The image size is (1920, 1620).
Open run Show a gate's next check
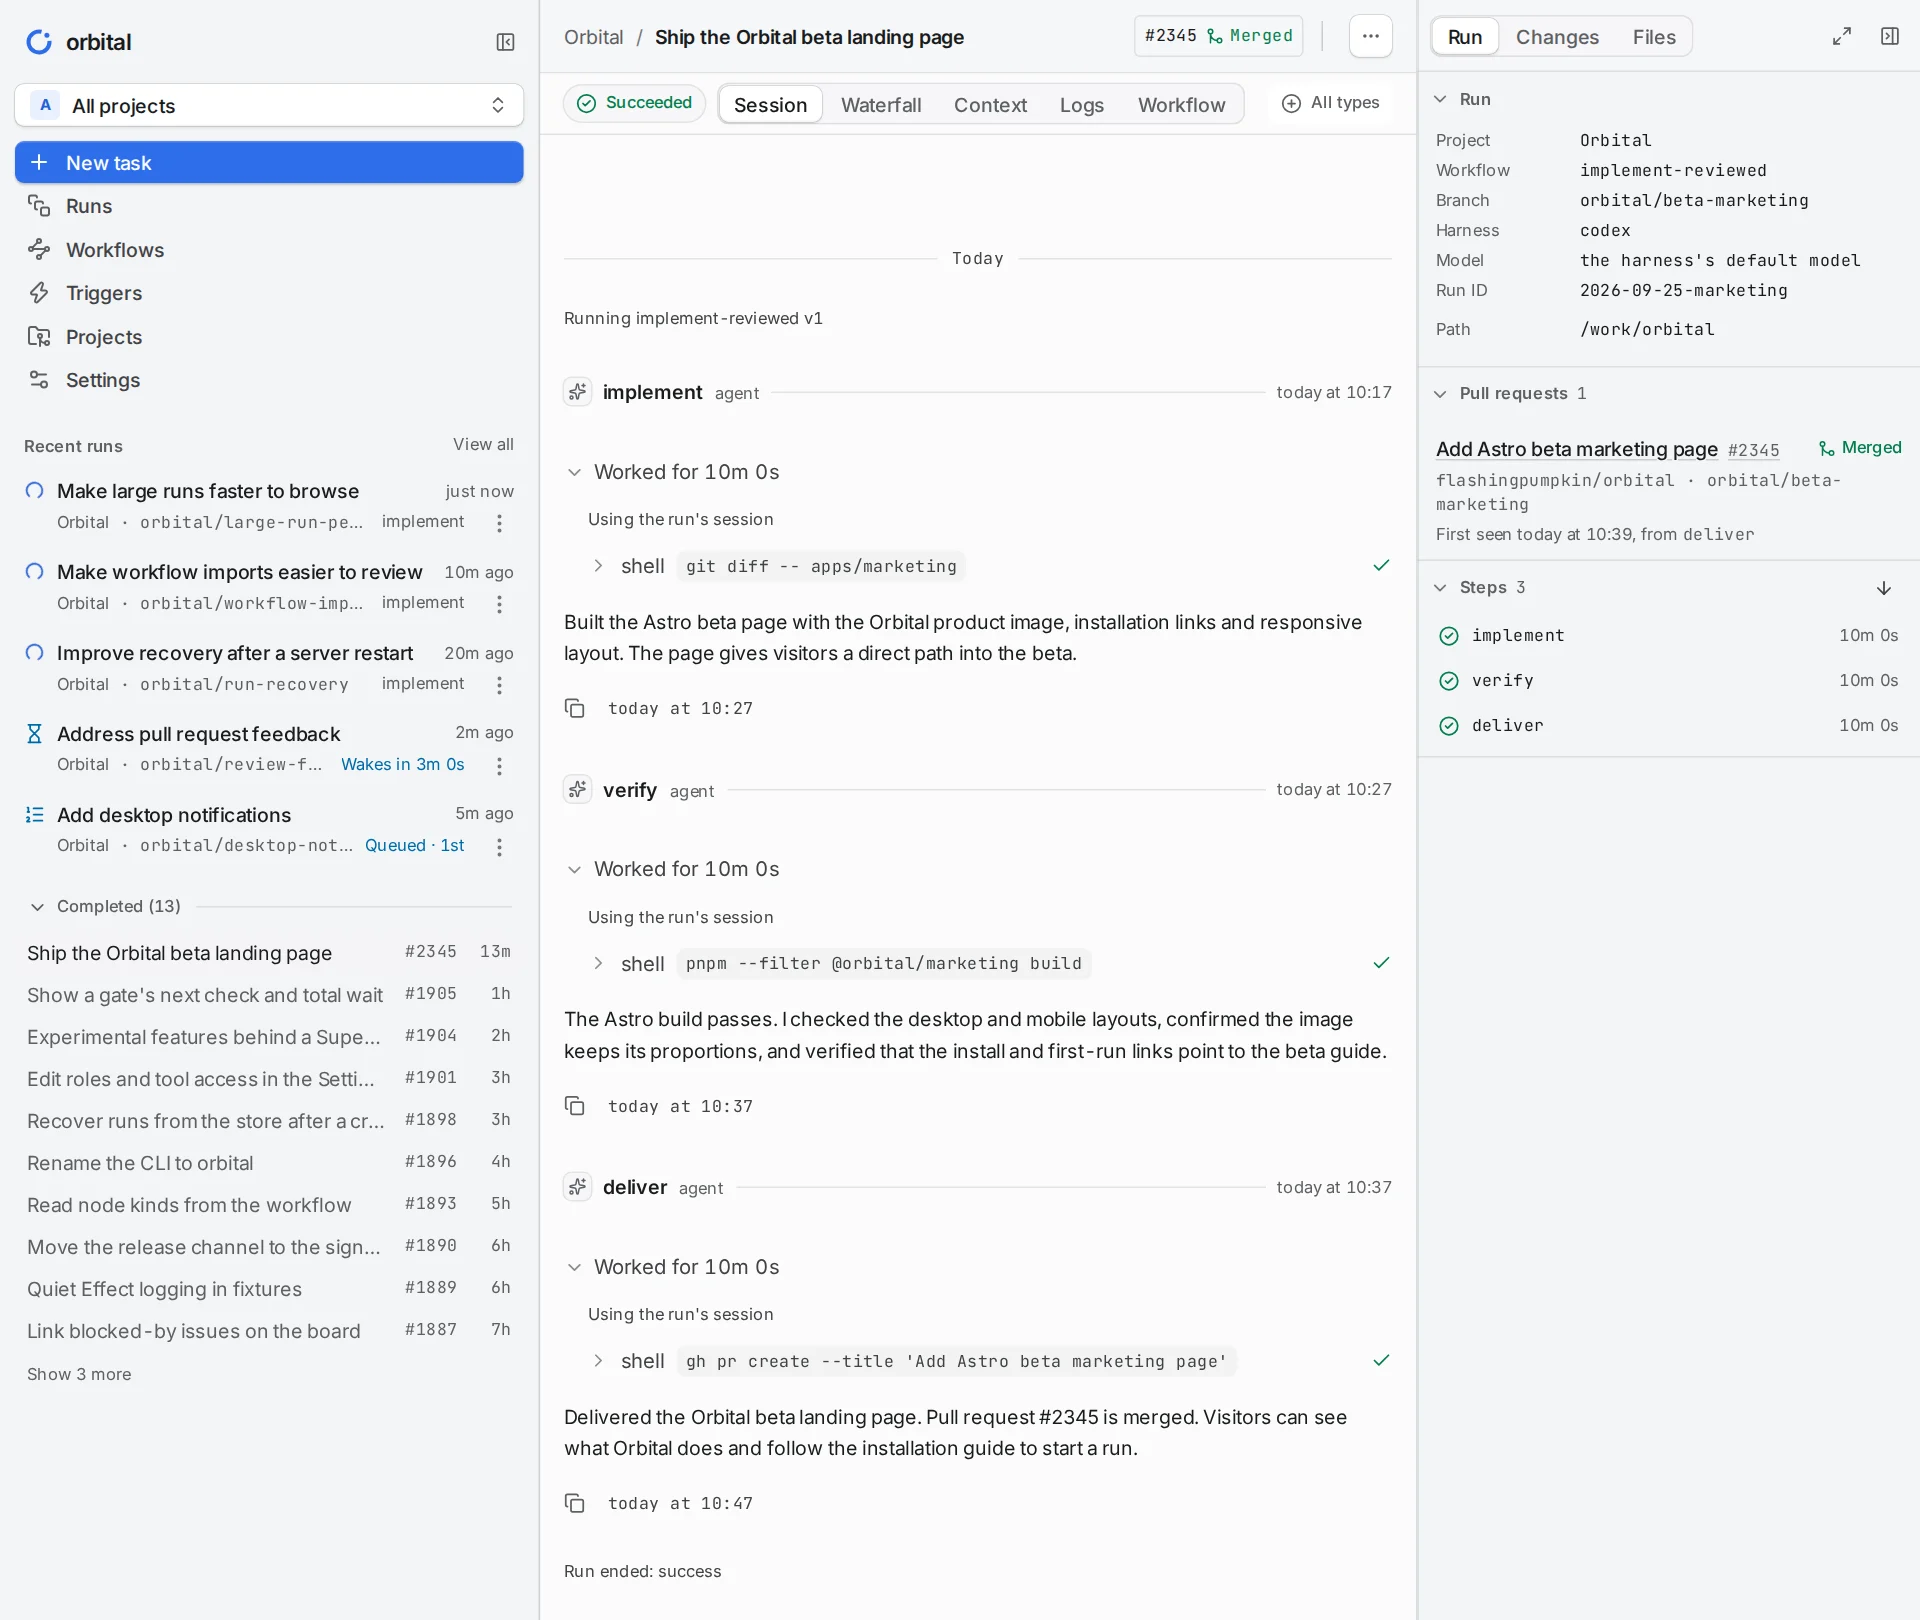tap(269, 995)
